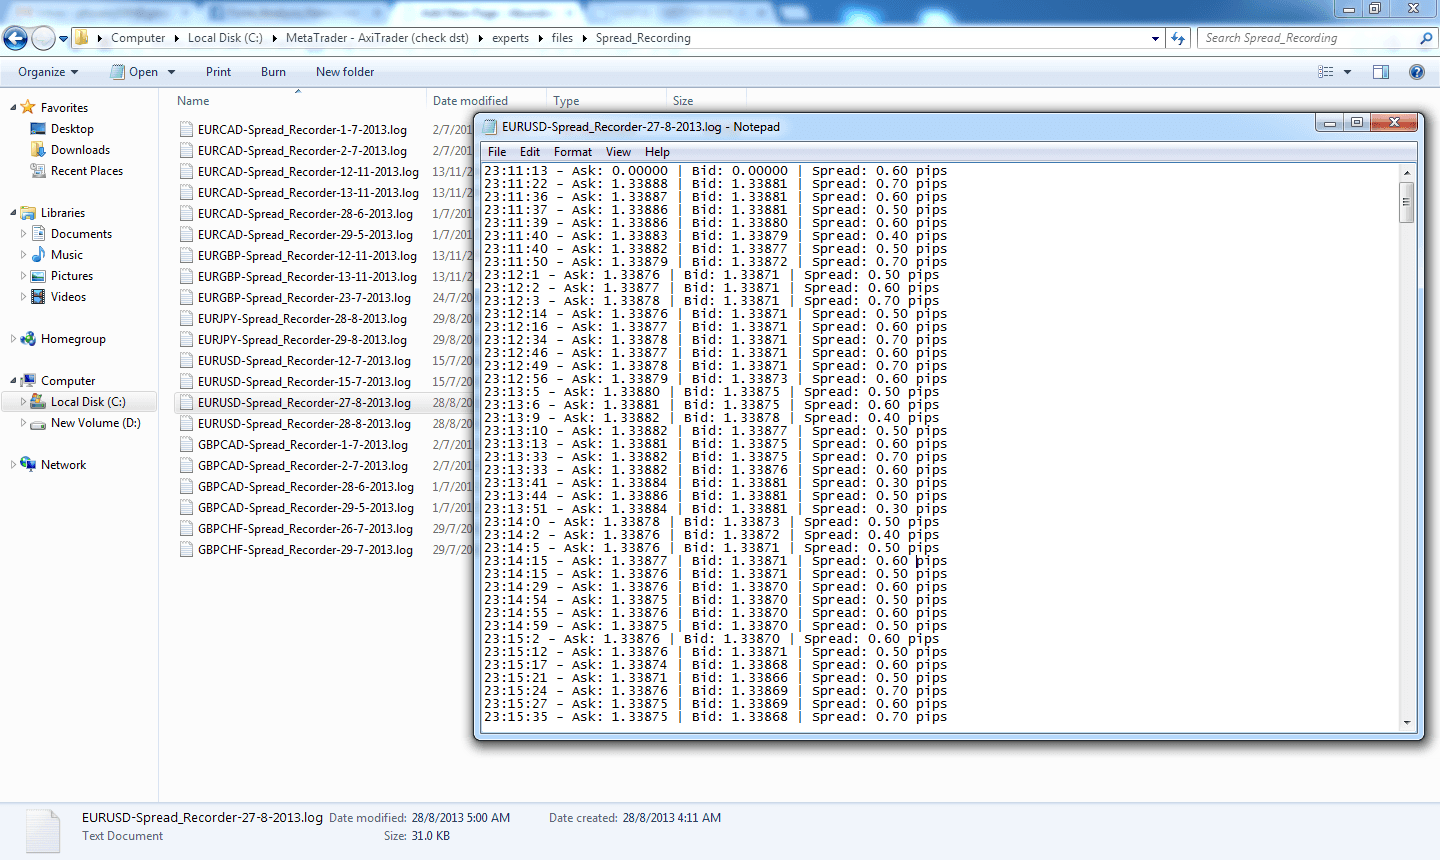
Task: Toggle the preview pane
Action: [x=1381, y=71]
